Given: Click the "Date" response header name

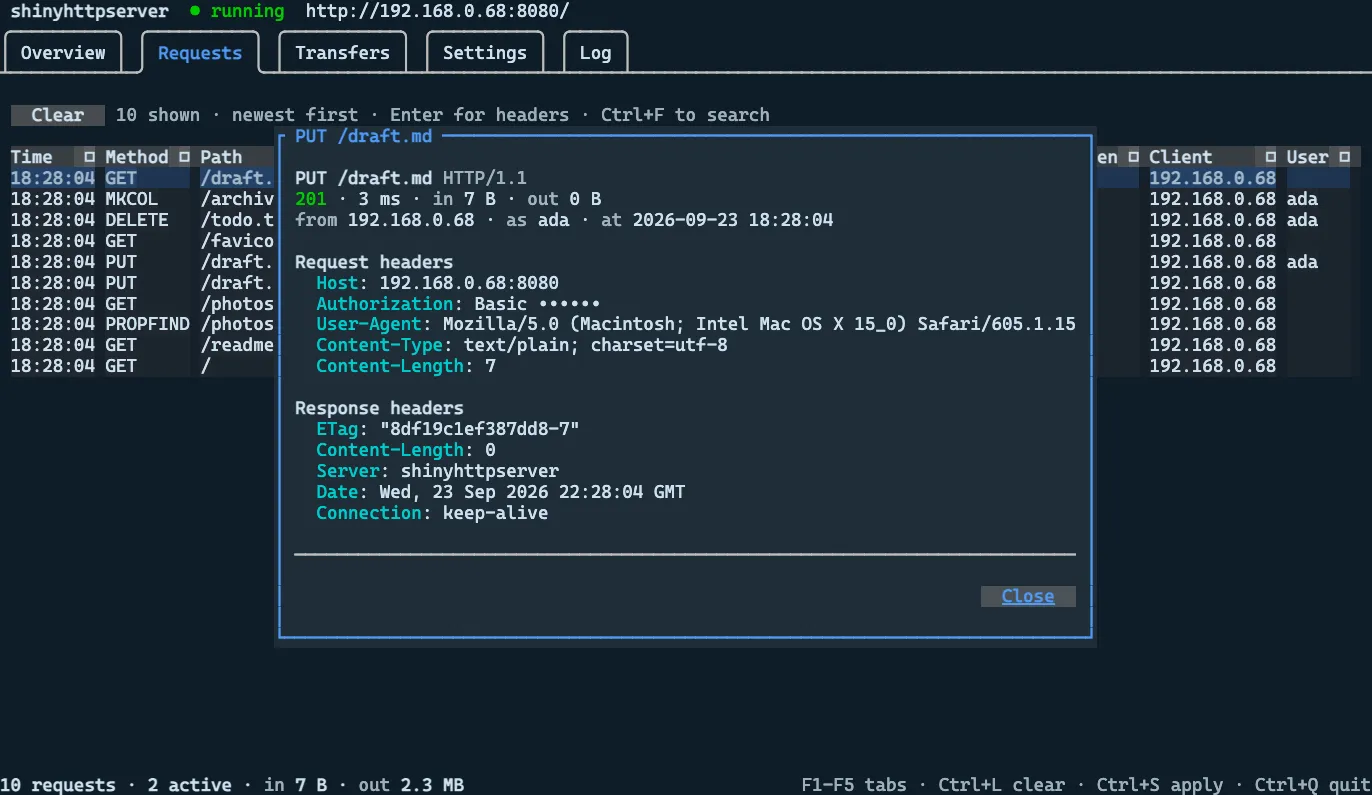Looking at the screenshot, I should (337, 492).
